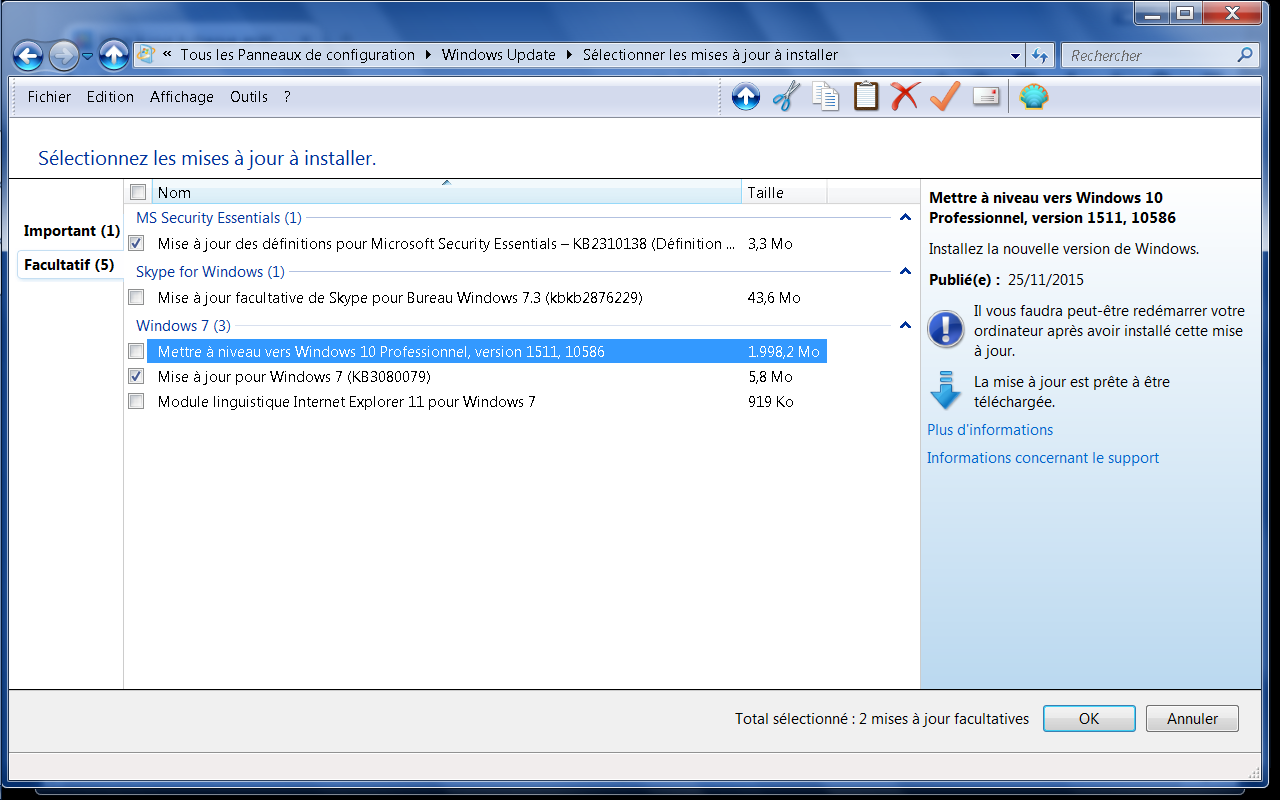
Task: Click the Copy pages toolbar icon
Action: coord(826,97)
